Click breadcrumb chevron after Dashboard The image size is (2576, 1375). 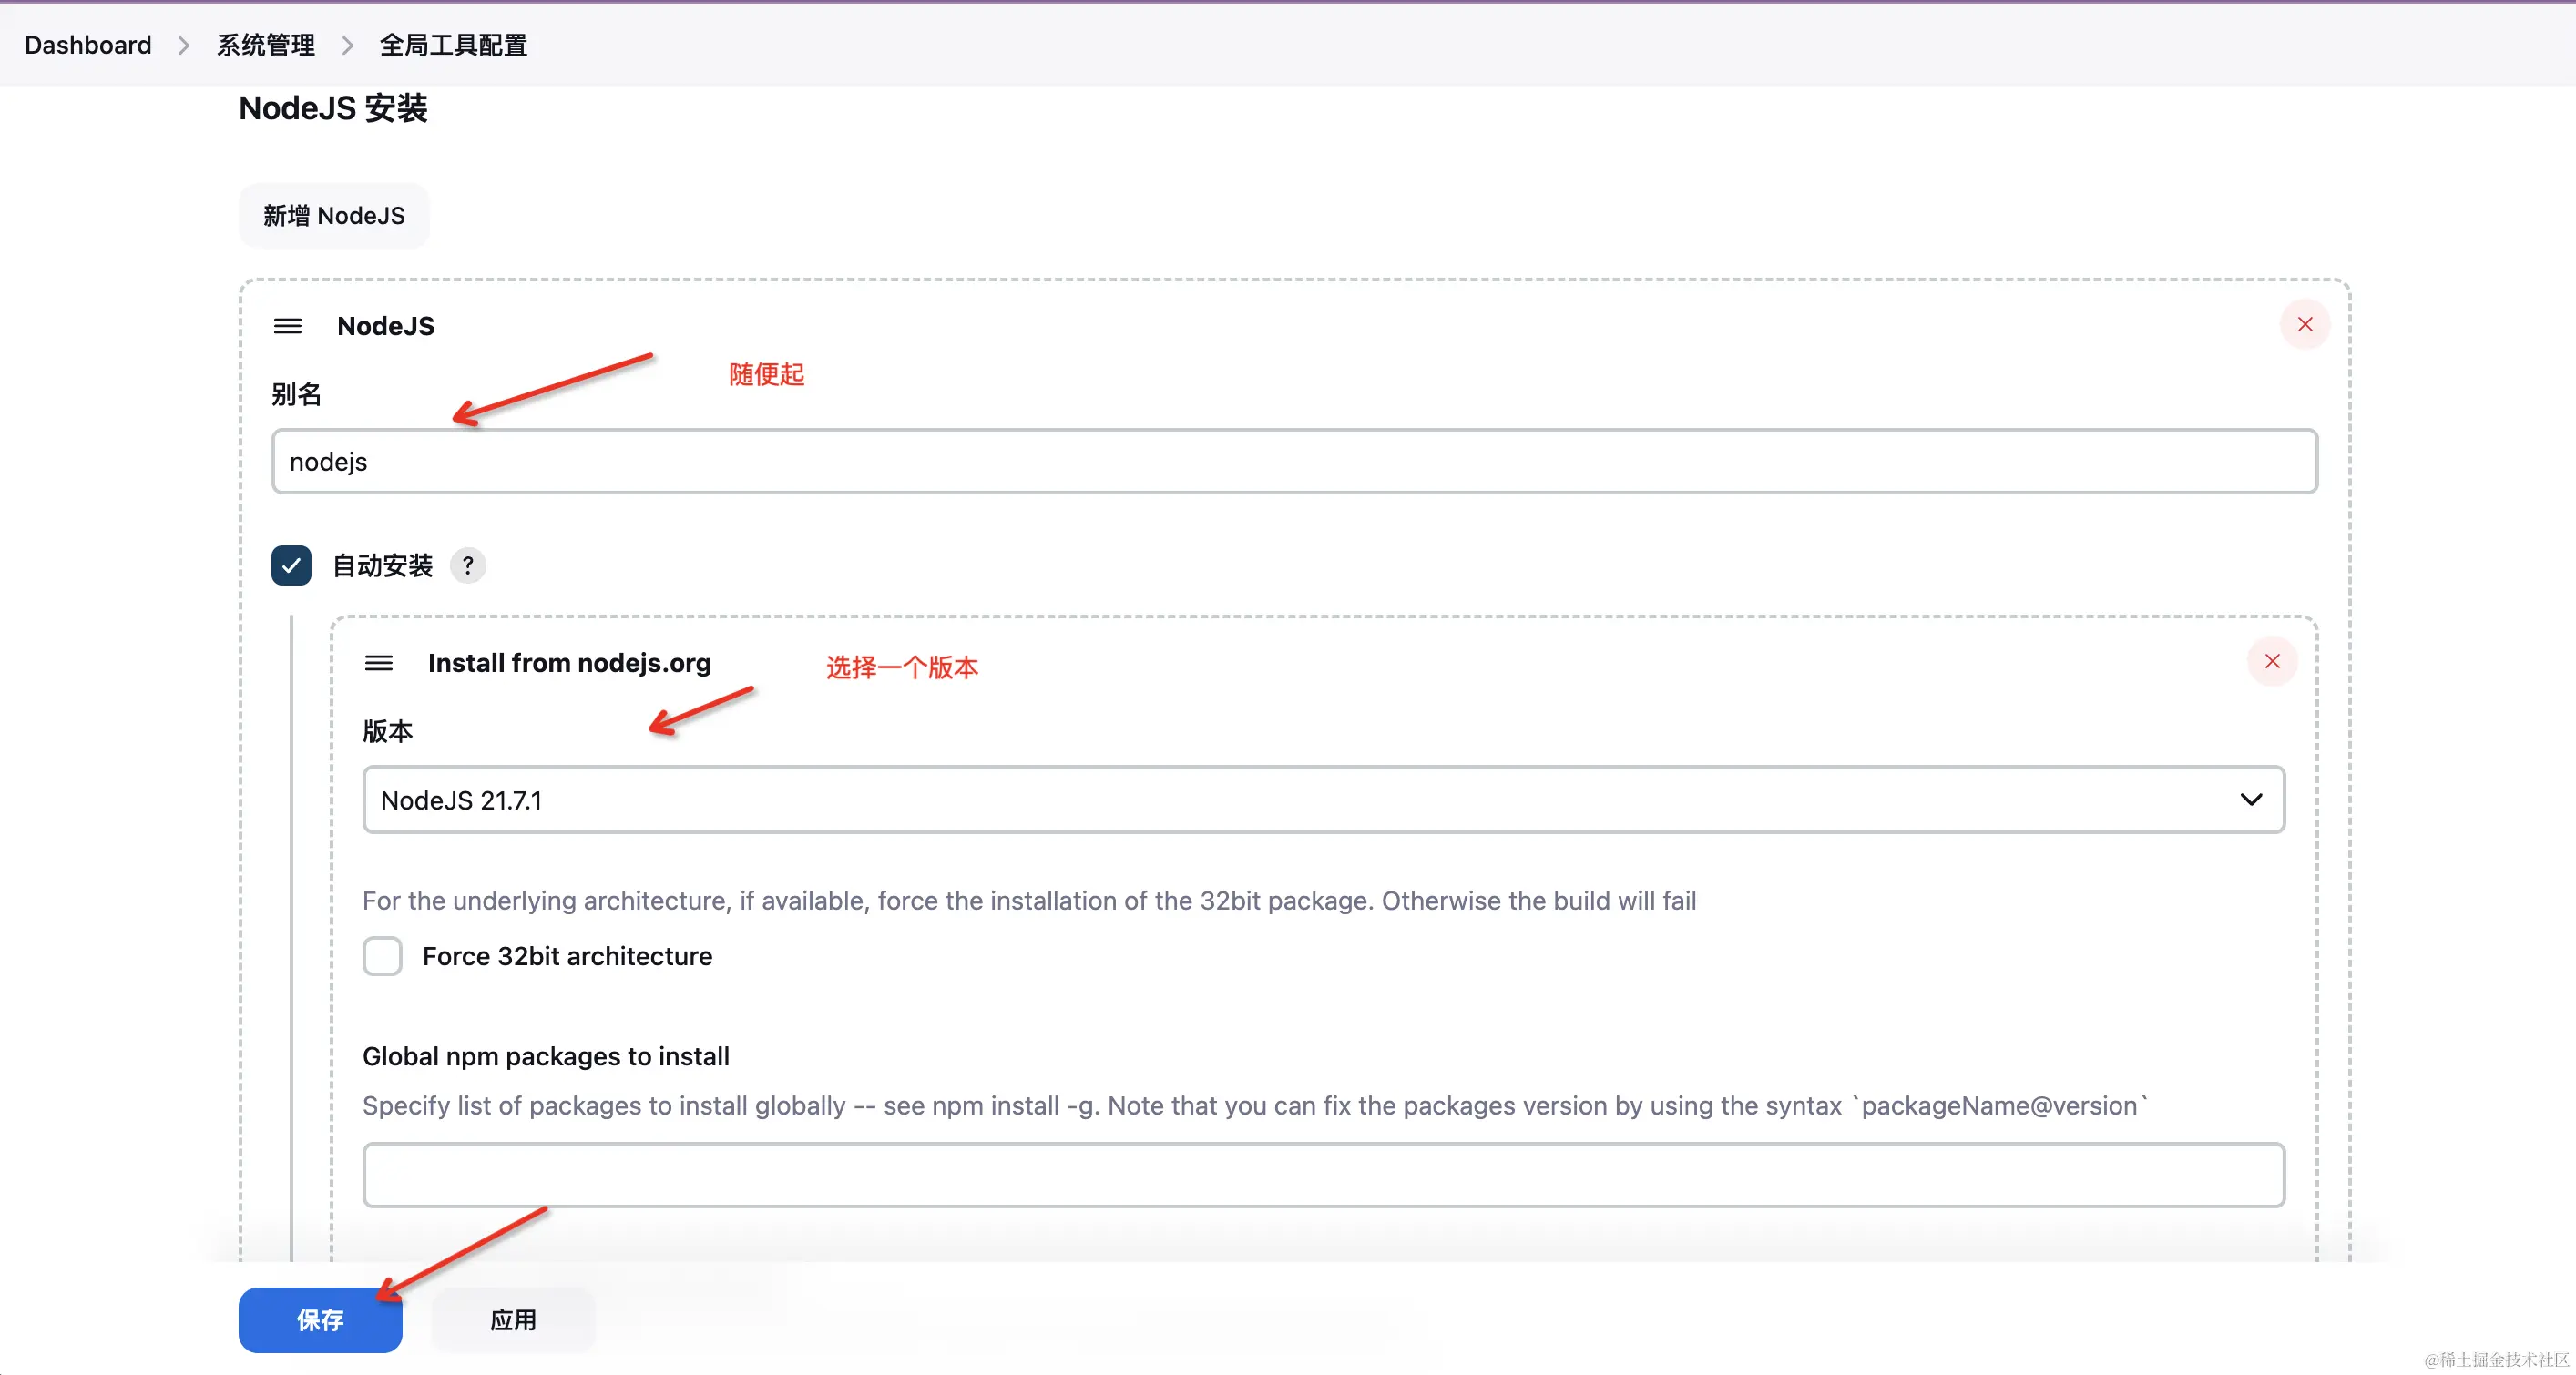pos(184,46)
